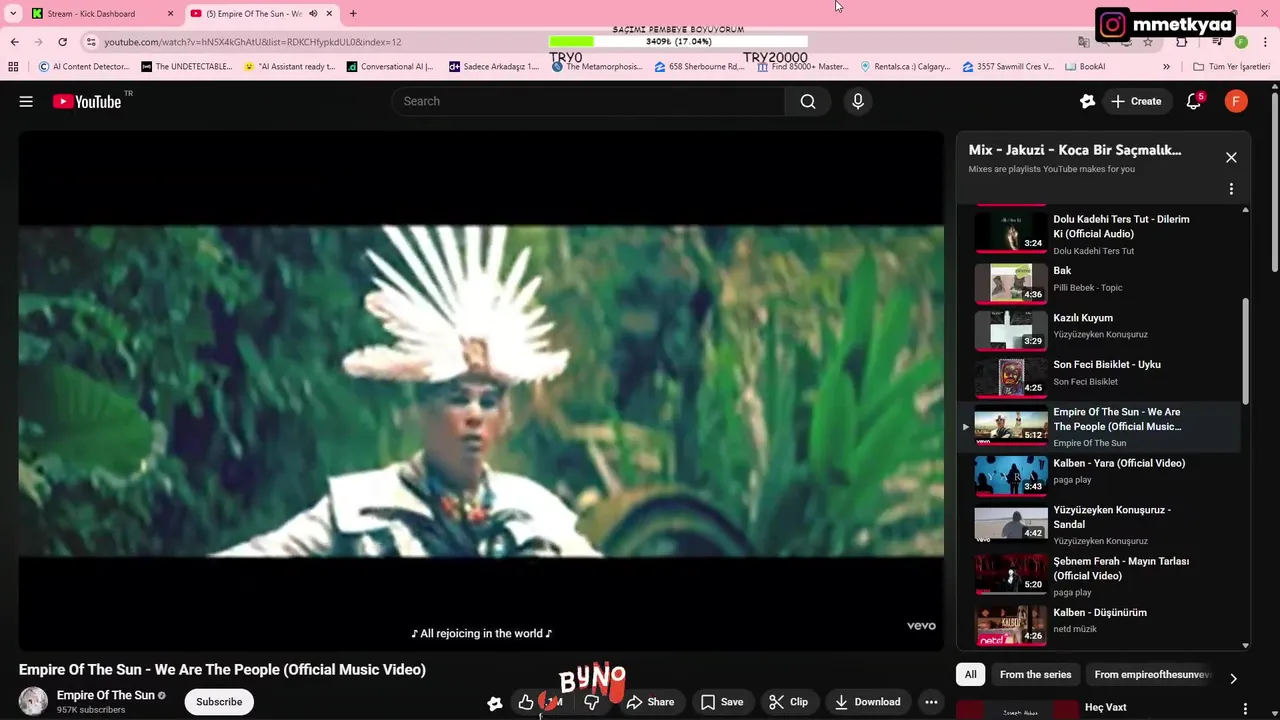Select the From empireofthesunvevo chip
Image resolution: width=1280 pixels, height=720 pixels.
pyautogui.click(x=1152, y=675)
